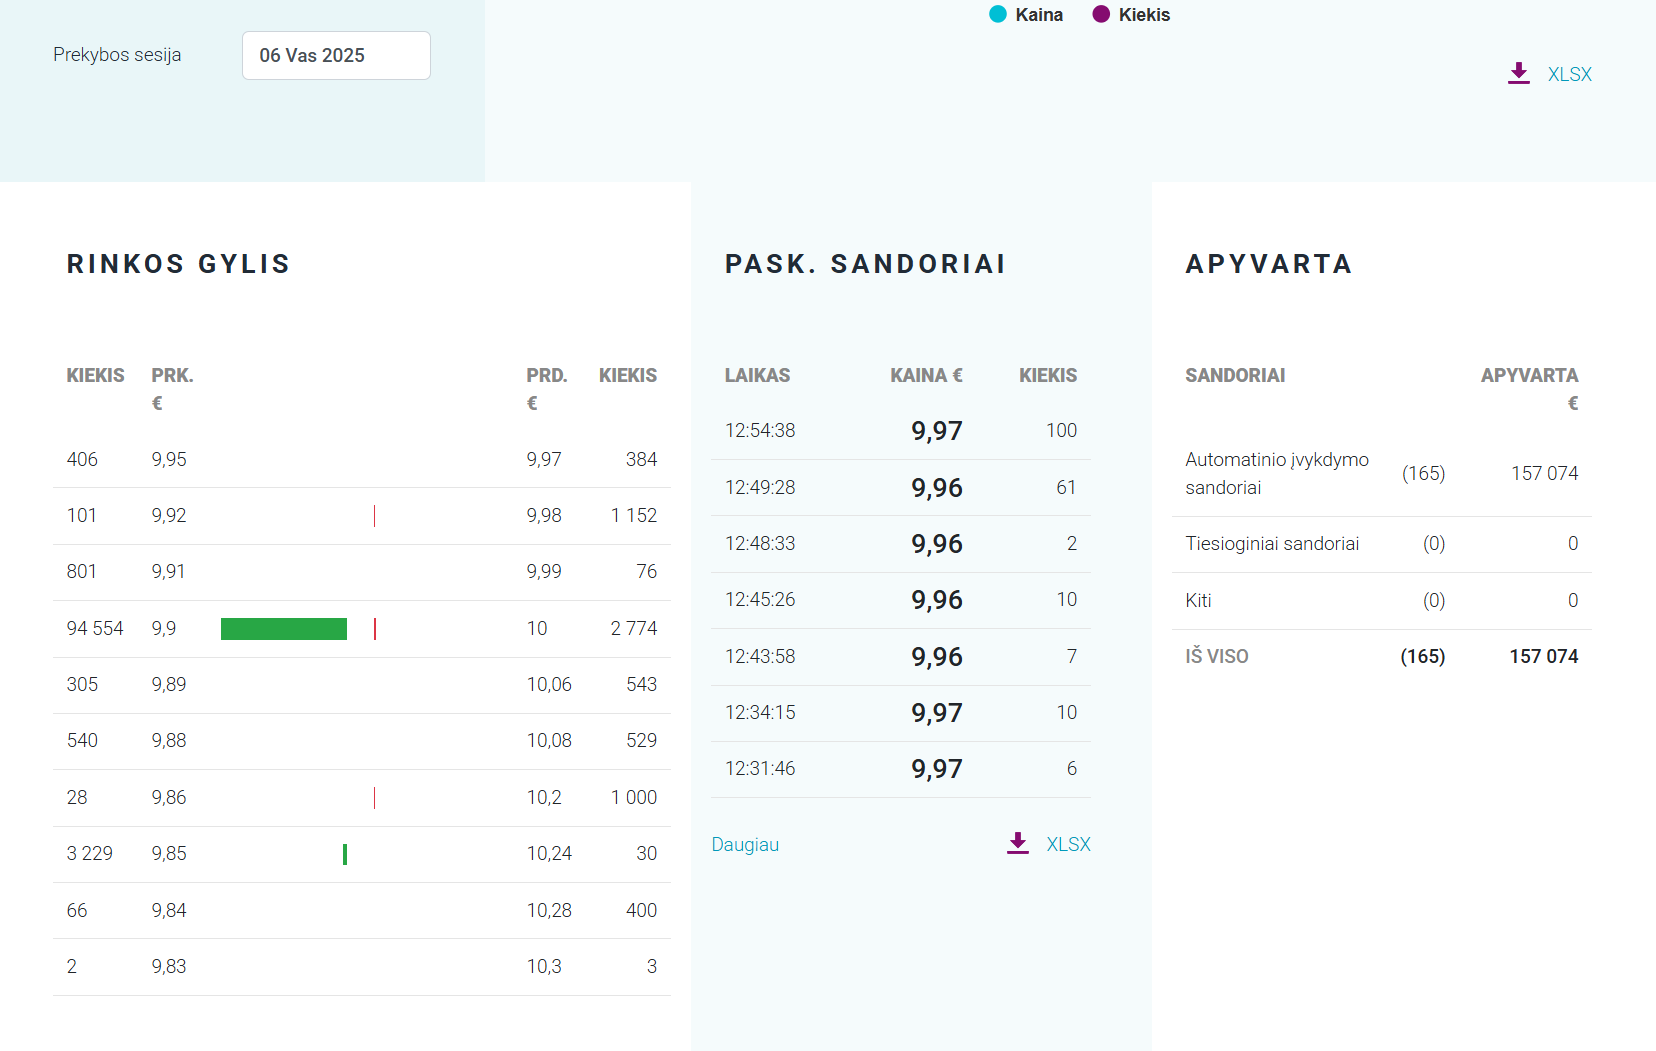Click the XLSX link below recent trades
Image resolution: width=1656 pixels, height=1051 pixels.
[x=1068, y=844]
